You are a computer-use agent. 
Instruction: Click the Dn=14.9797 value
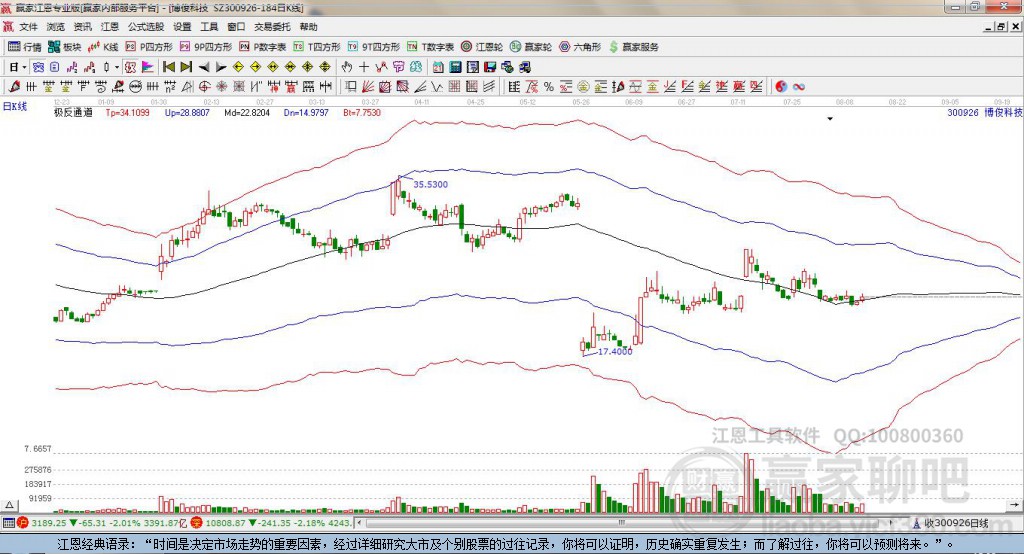(x=306, y=112)
